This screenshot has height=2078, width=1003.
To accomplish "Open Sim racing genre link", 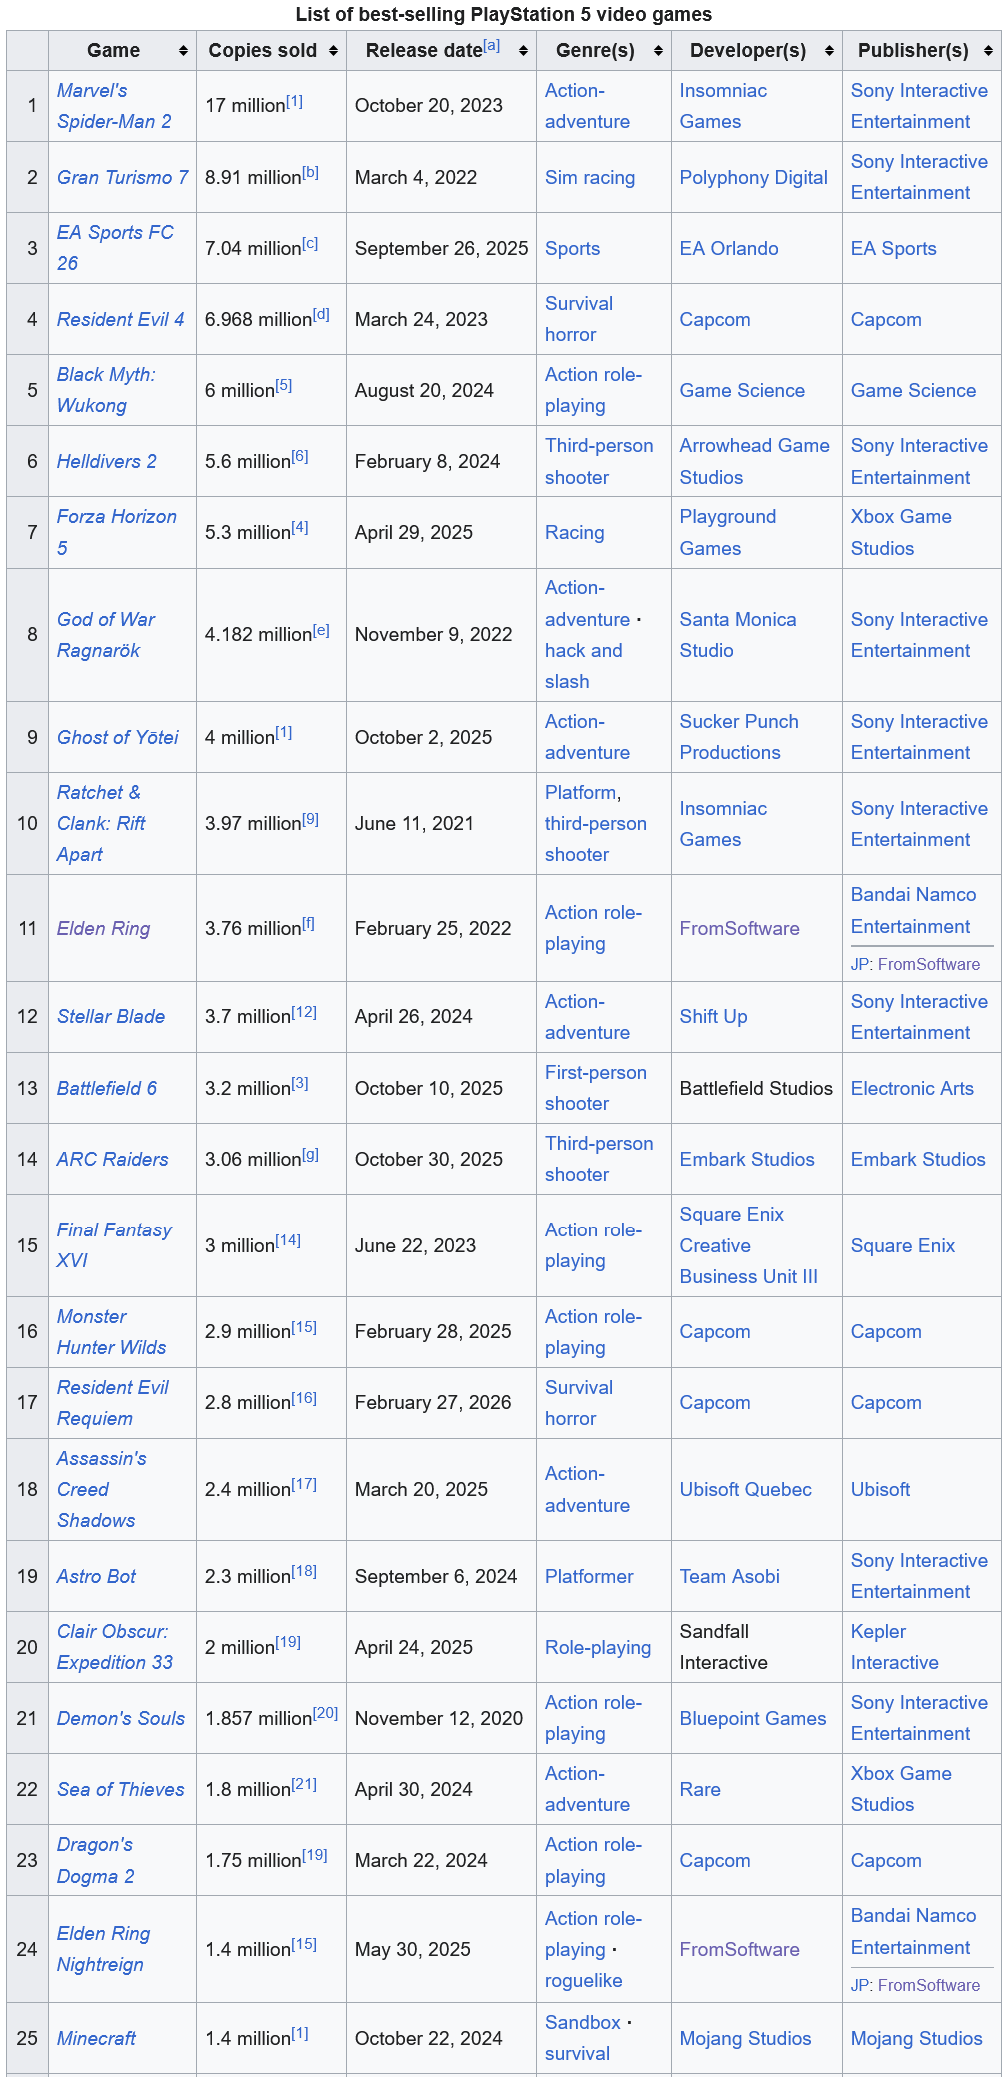I will [x=590, y=177].
